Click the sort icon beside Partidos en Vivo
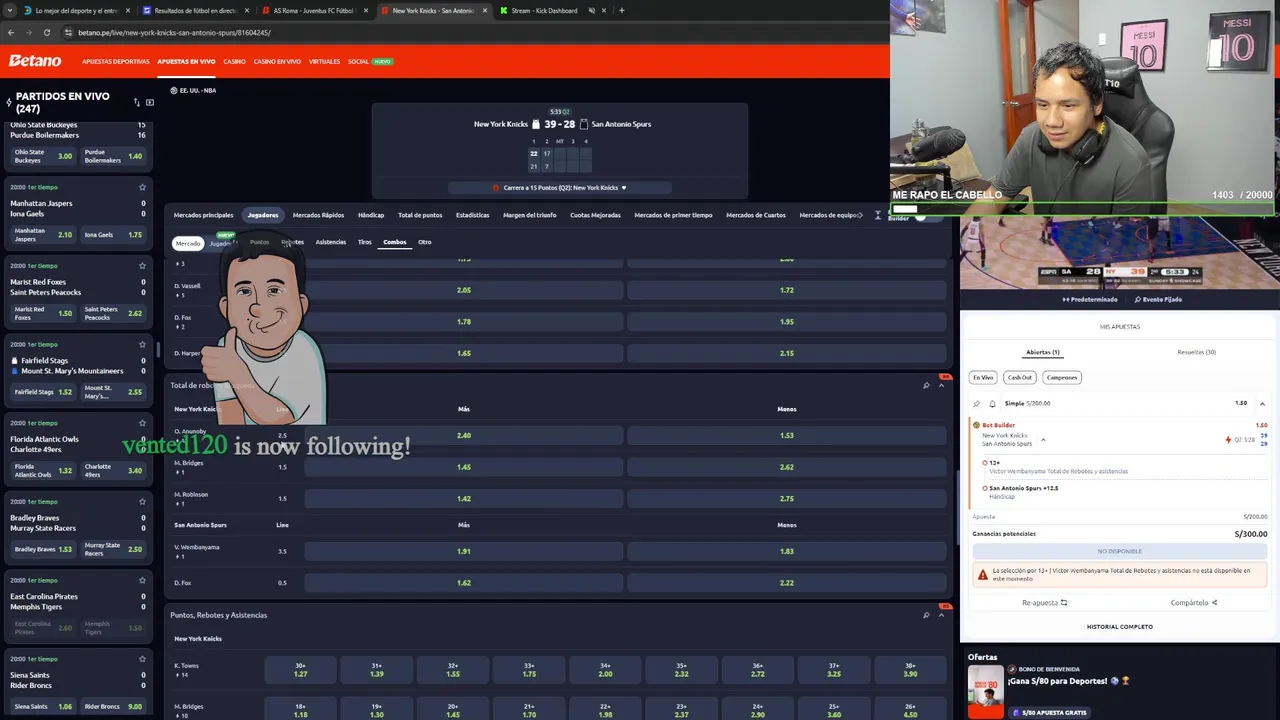Viewport: 1280px width, 720px height. coord(137,102)
